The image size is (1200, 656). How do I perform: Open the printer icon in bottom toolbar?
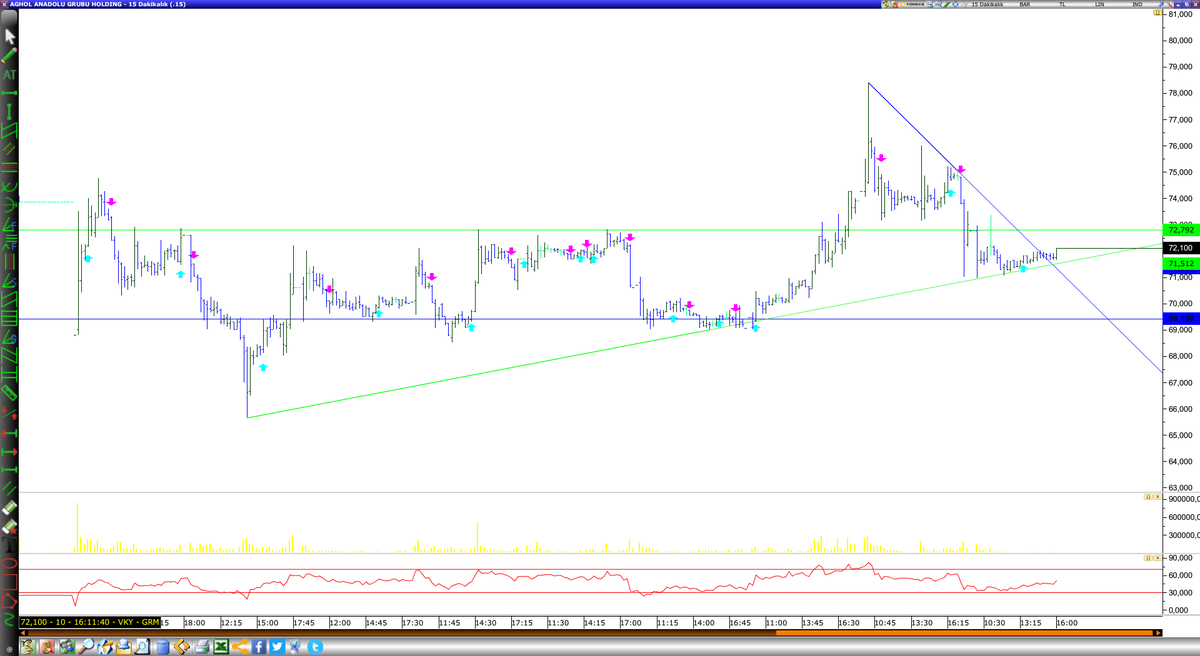coord(201,646)
